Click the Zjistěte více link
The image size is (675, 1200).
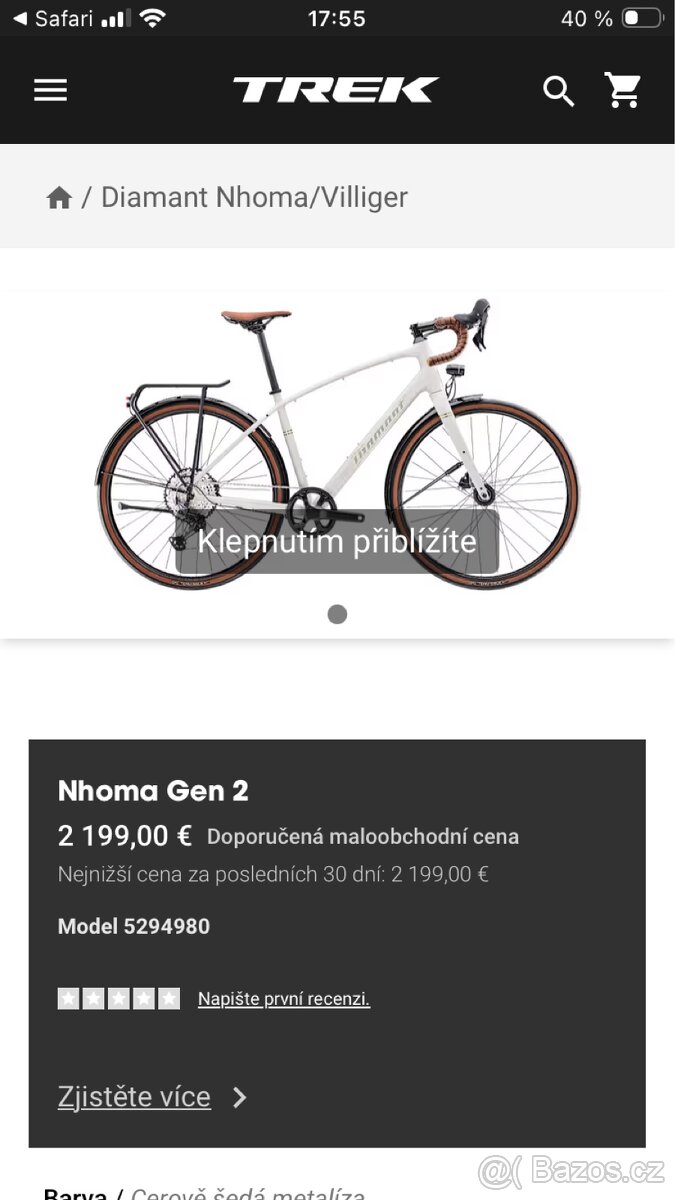[x=134, y=1097]
